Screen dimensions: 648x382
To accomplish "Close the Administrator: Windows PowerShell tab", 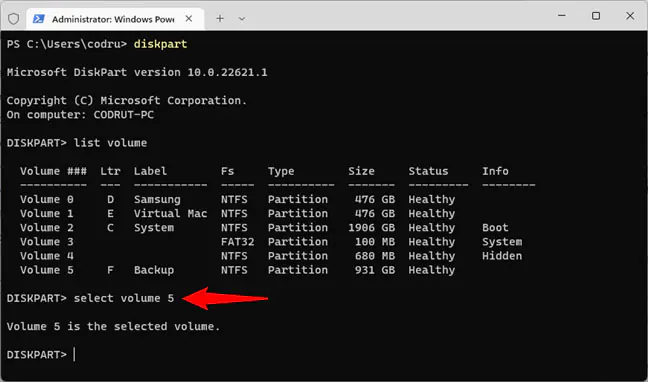I will (x=188, y=19).
